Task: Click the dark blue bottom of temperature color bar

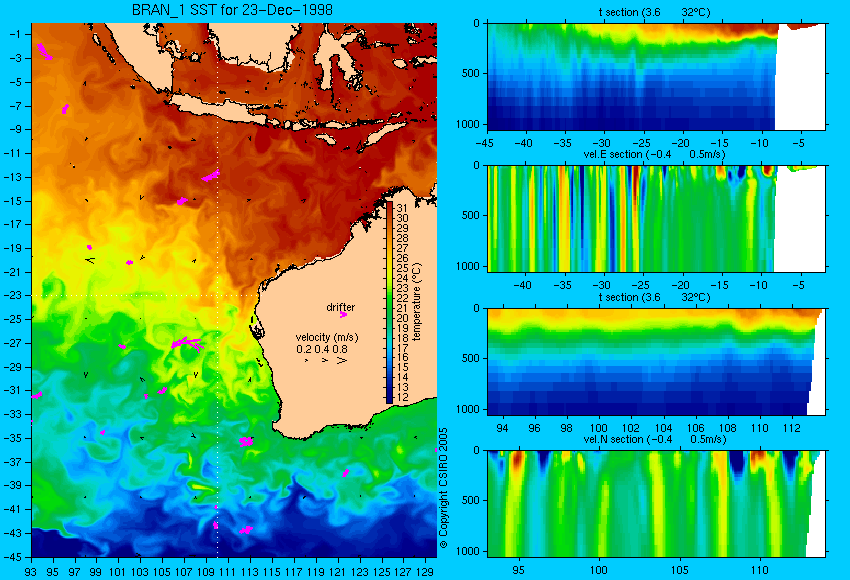Action: tap(389, 399)
